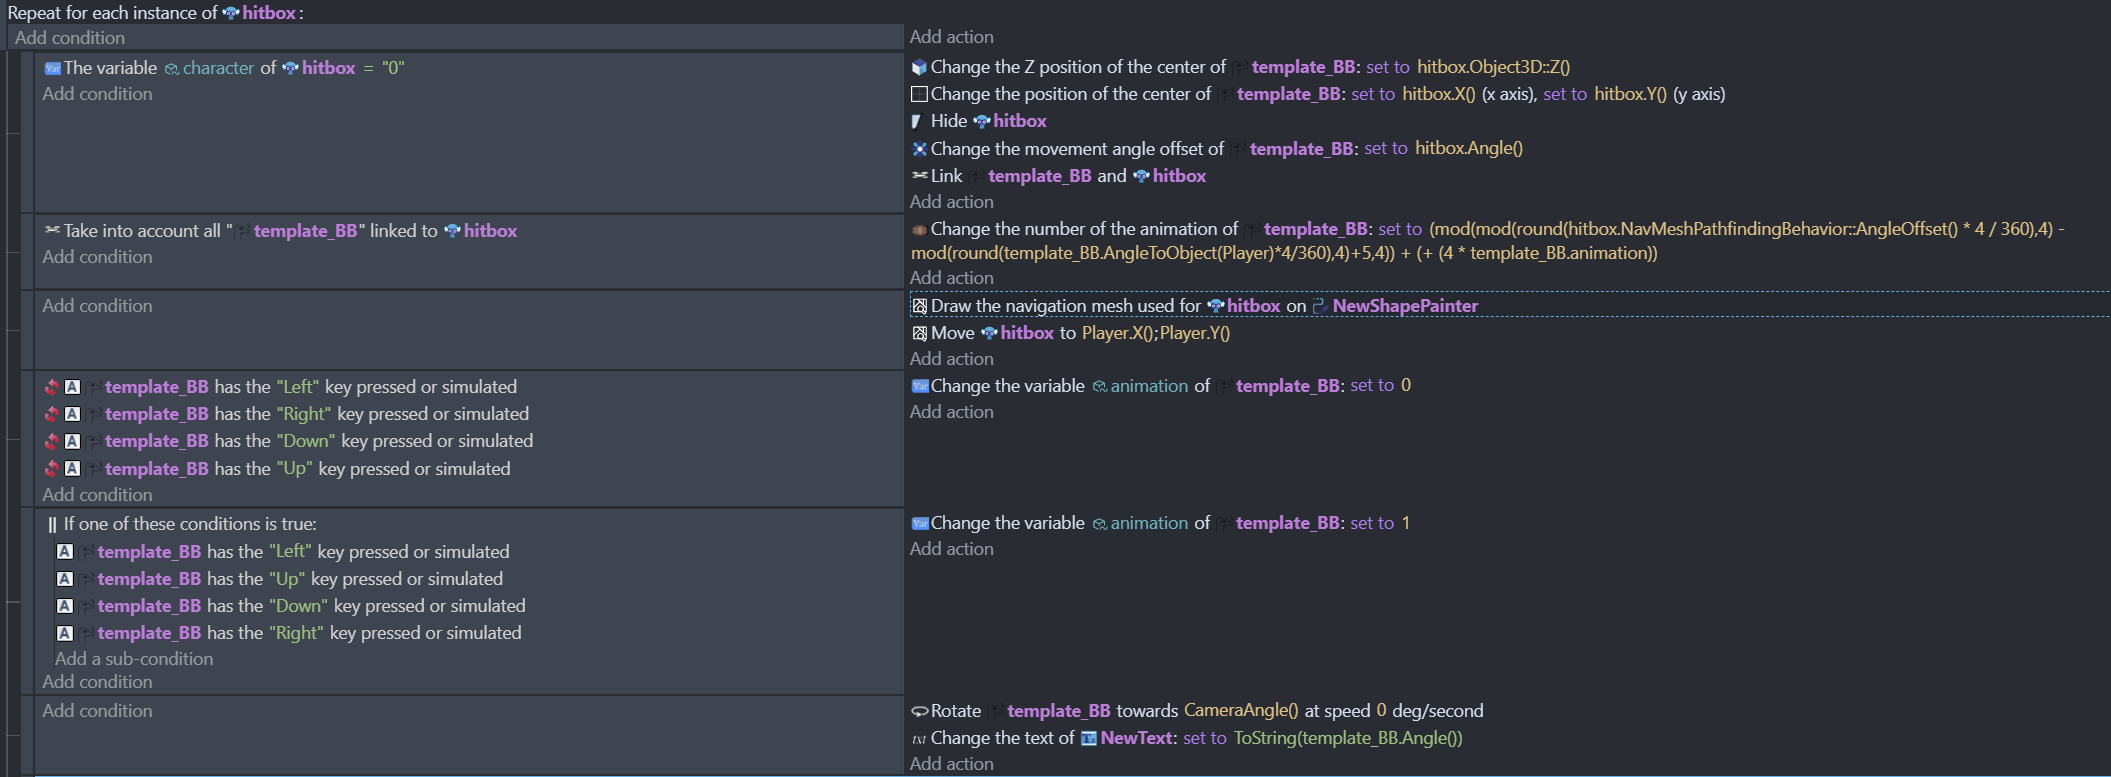Open the NewShapePainter object parameter
Screen dimensions: 2111x777
pyautogui.click(x=1404, y=306)
